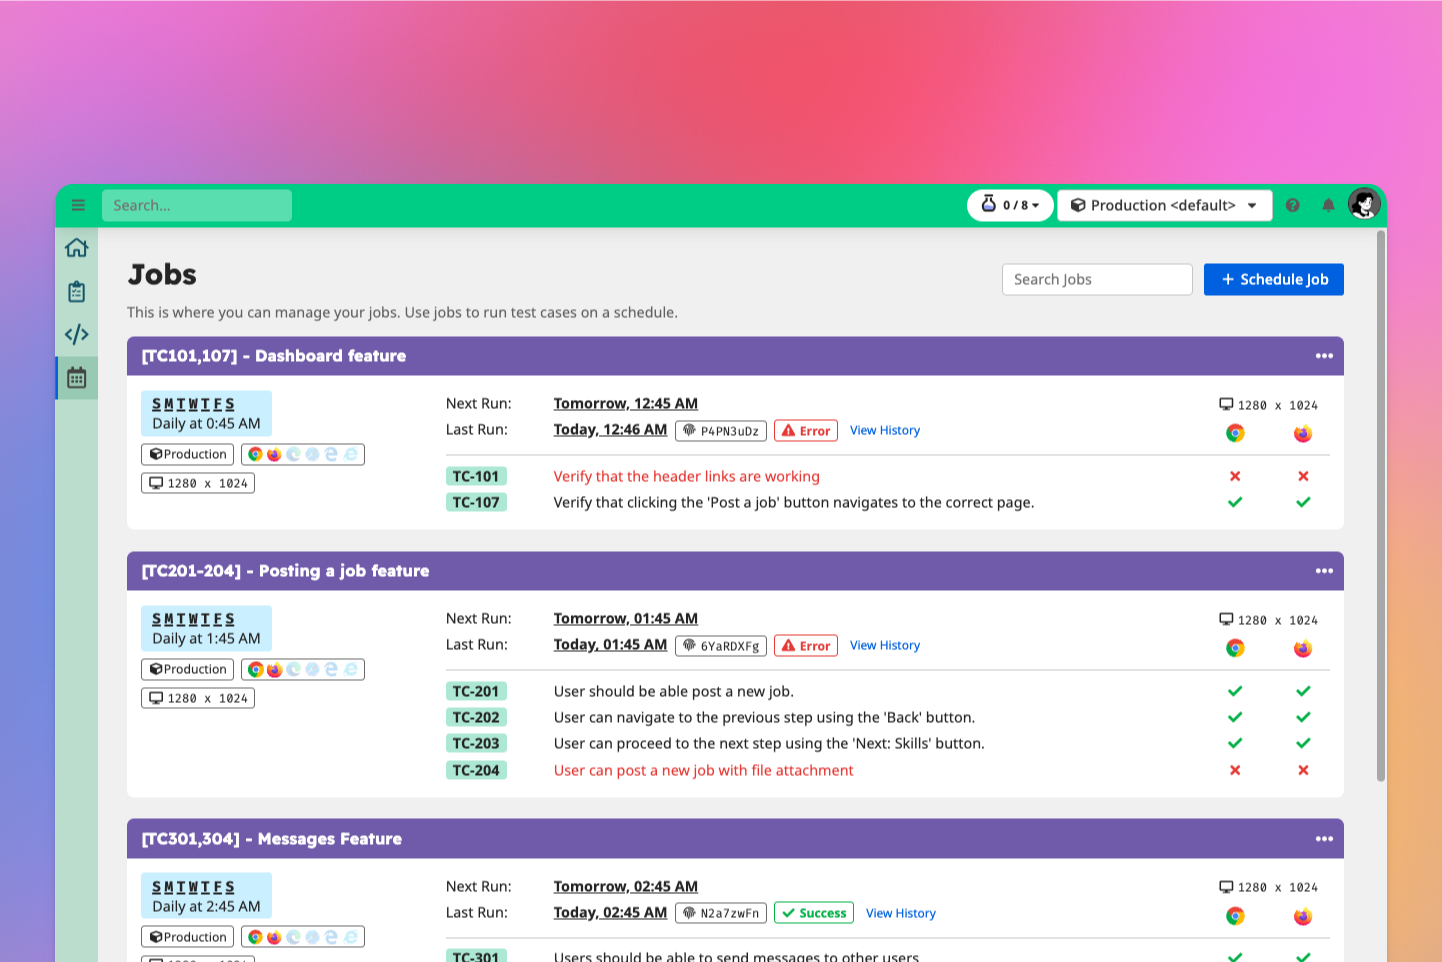Click TC-101 Chrome failed X result
The image size is (1442, 962).
(x=1235, y=476)
